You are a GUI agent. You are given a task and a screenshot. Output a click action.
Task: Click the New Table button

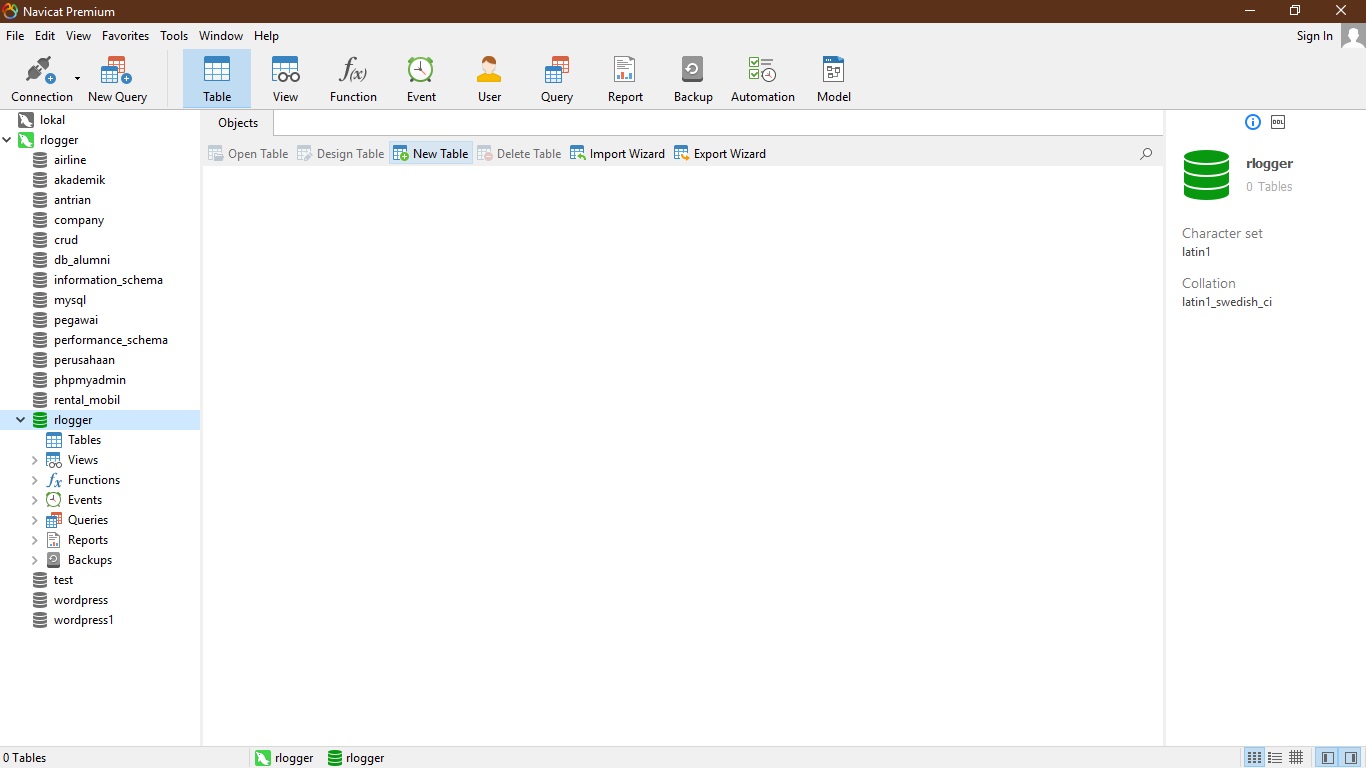coord(430,153)
